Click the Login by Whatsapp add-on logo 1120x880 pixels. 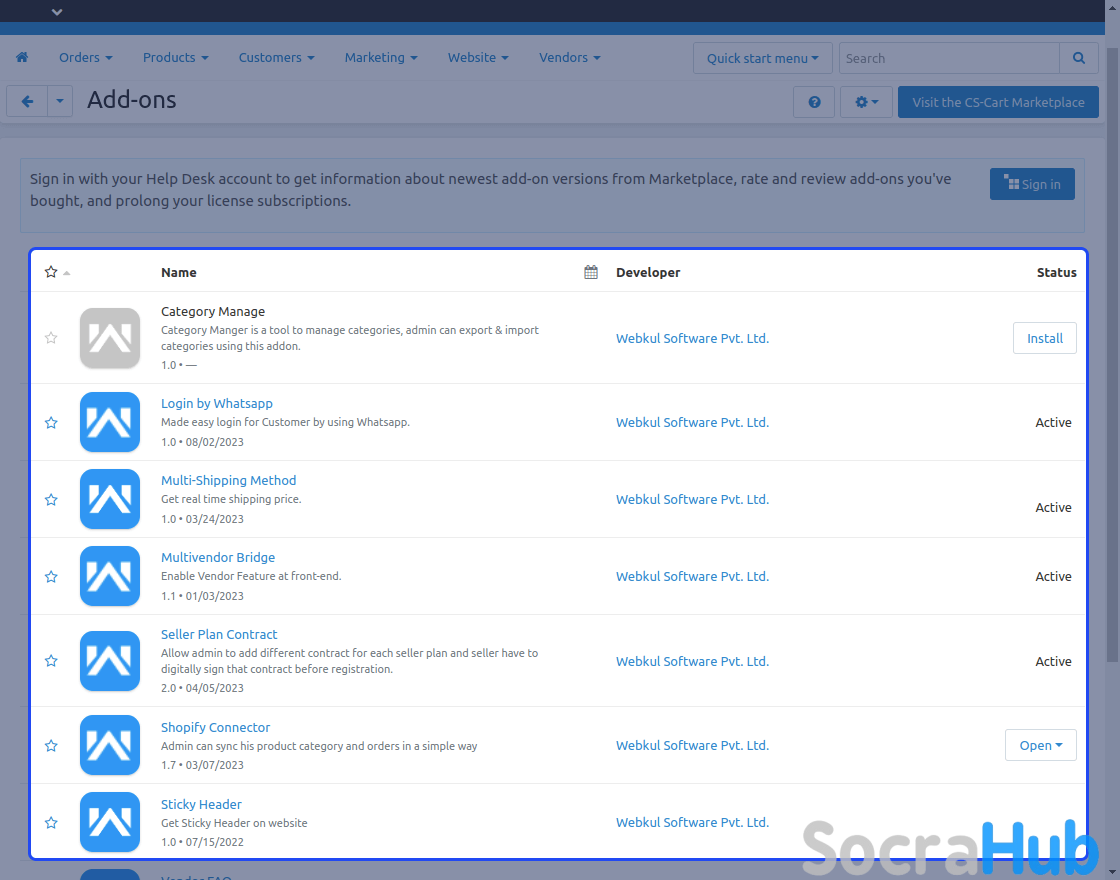(110, 422)
